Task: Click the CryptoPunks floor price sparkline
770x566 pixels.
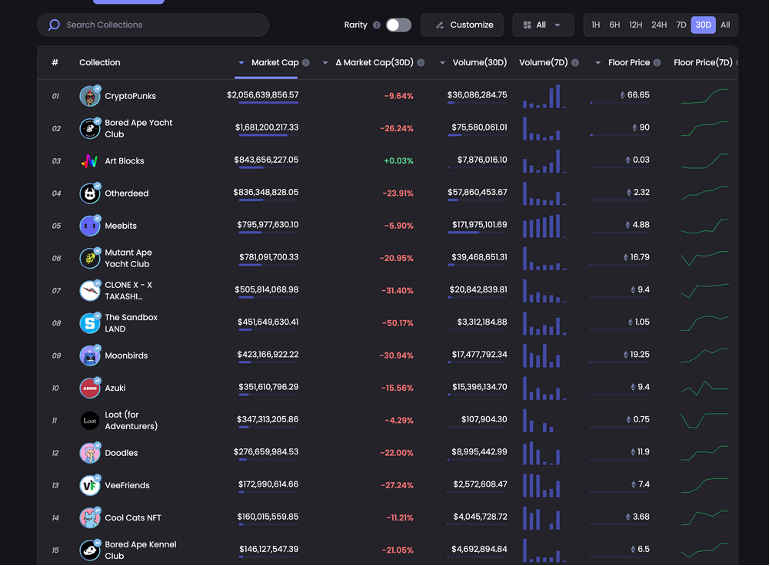Action: click(705, 96)
